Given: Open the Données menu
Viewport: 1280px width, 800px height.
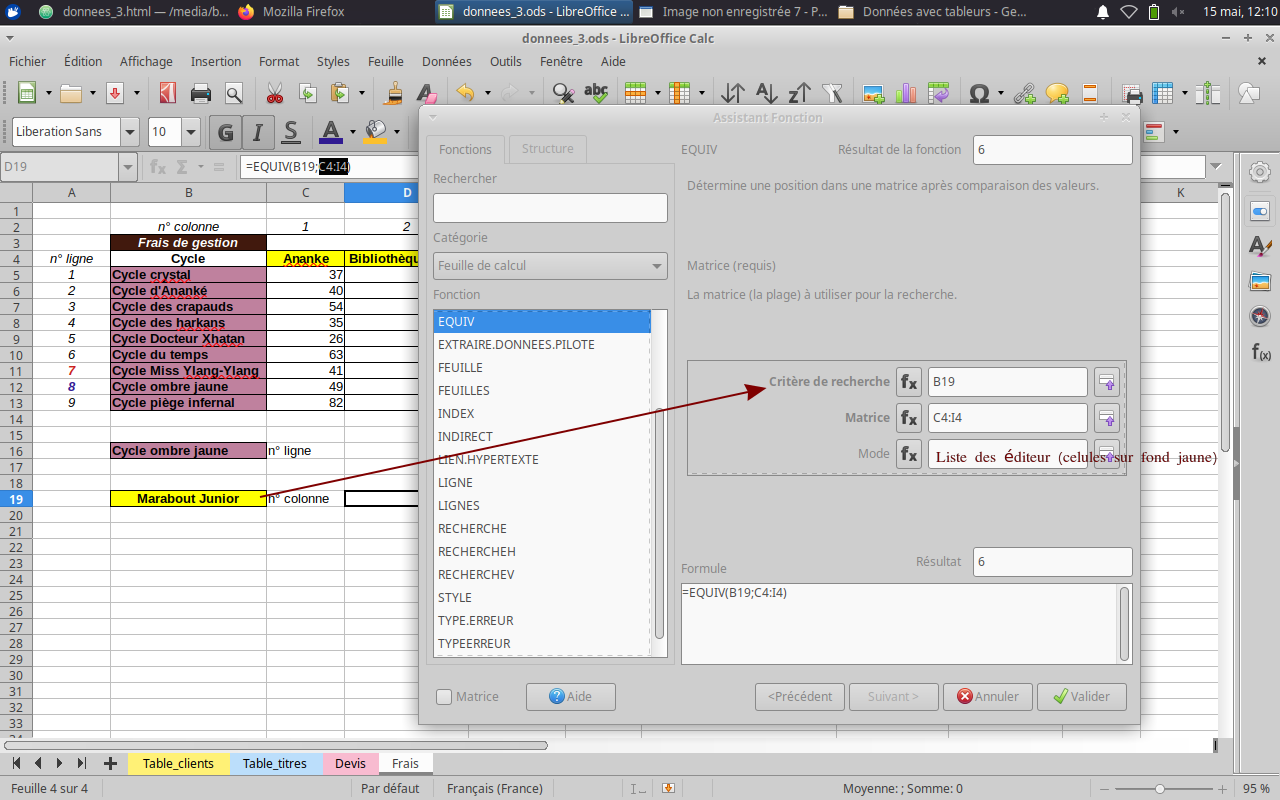Looking at the screenshot, I should coord(446,62).
